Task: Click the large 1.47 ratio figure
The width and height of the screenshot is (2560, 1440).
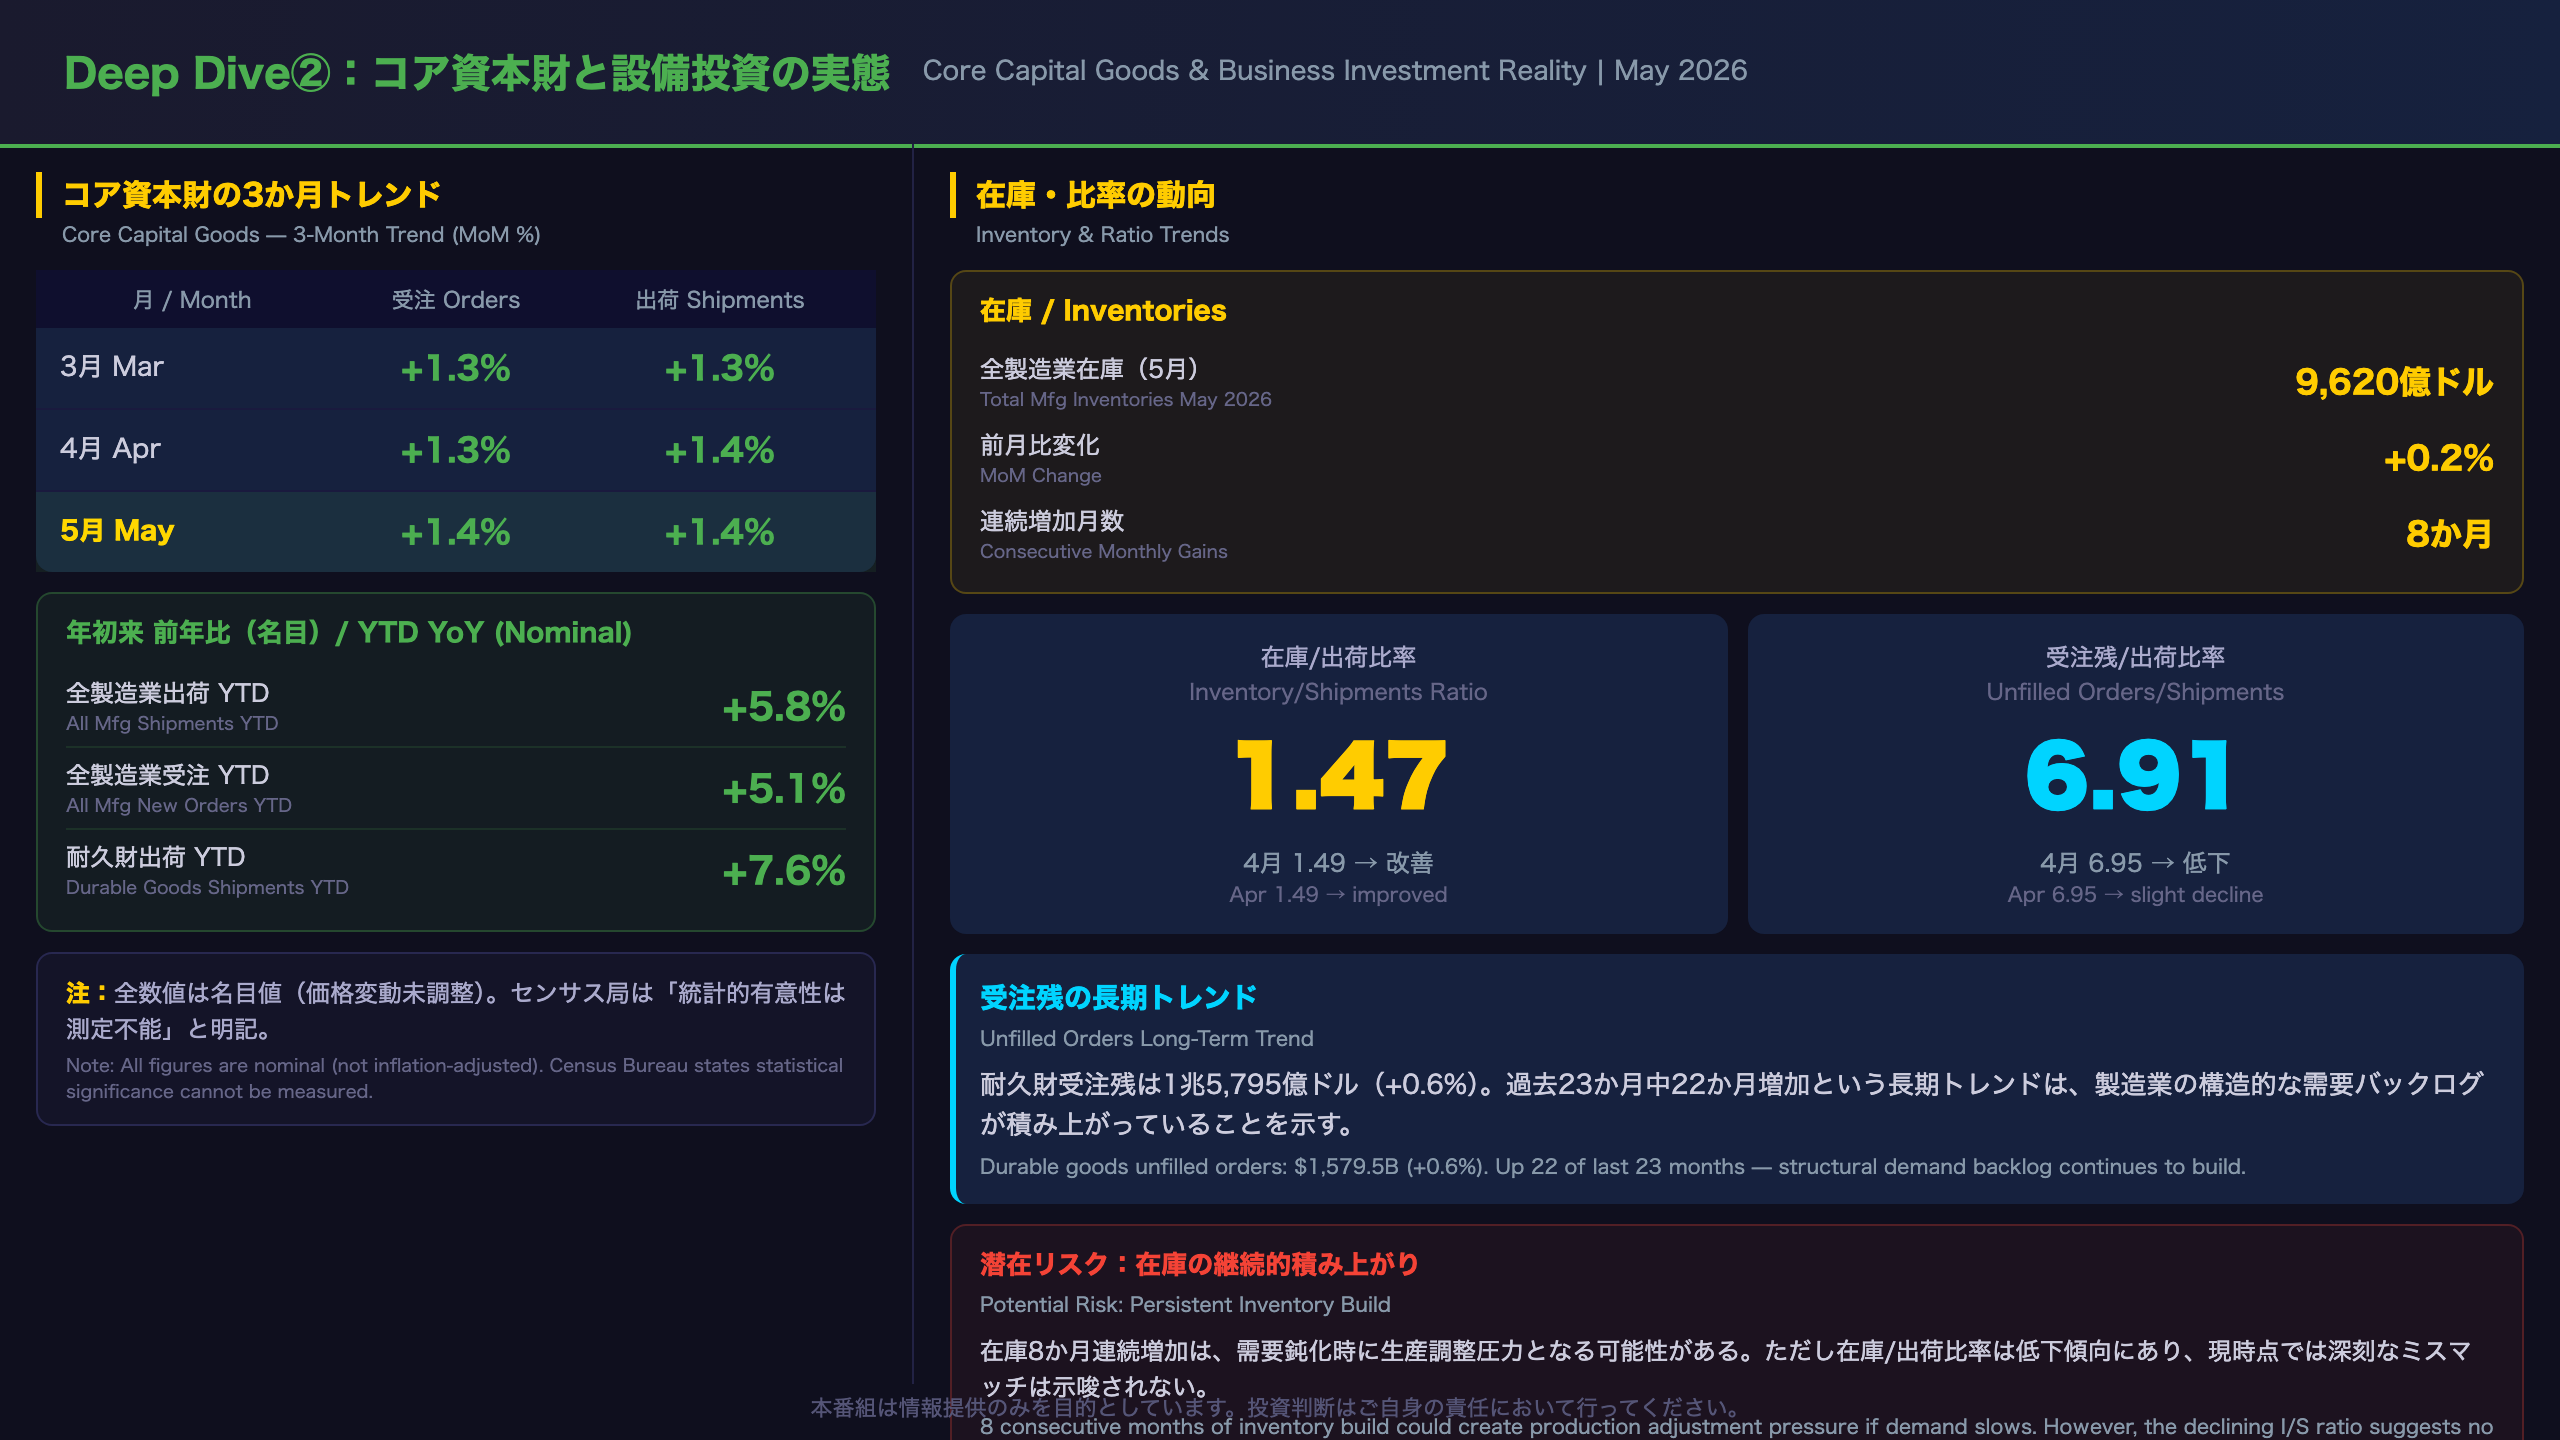Action: (1340, 776)
